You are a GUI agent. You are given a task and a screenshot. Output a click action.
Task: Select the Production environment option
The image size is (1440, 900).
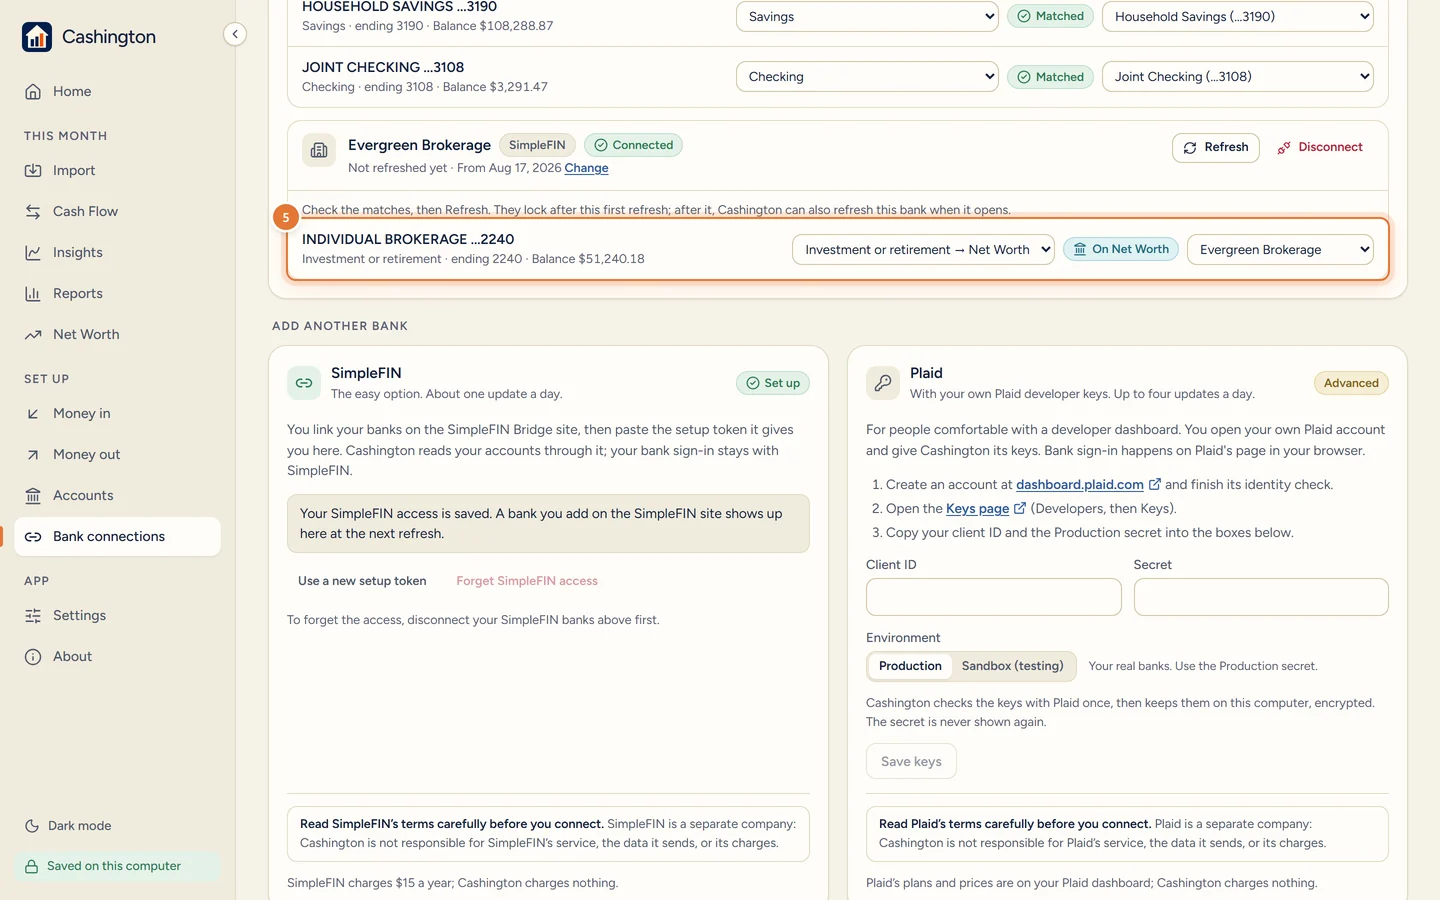click(x=910, y=666)
